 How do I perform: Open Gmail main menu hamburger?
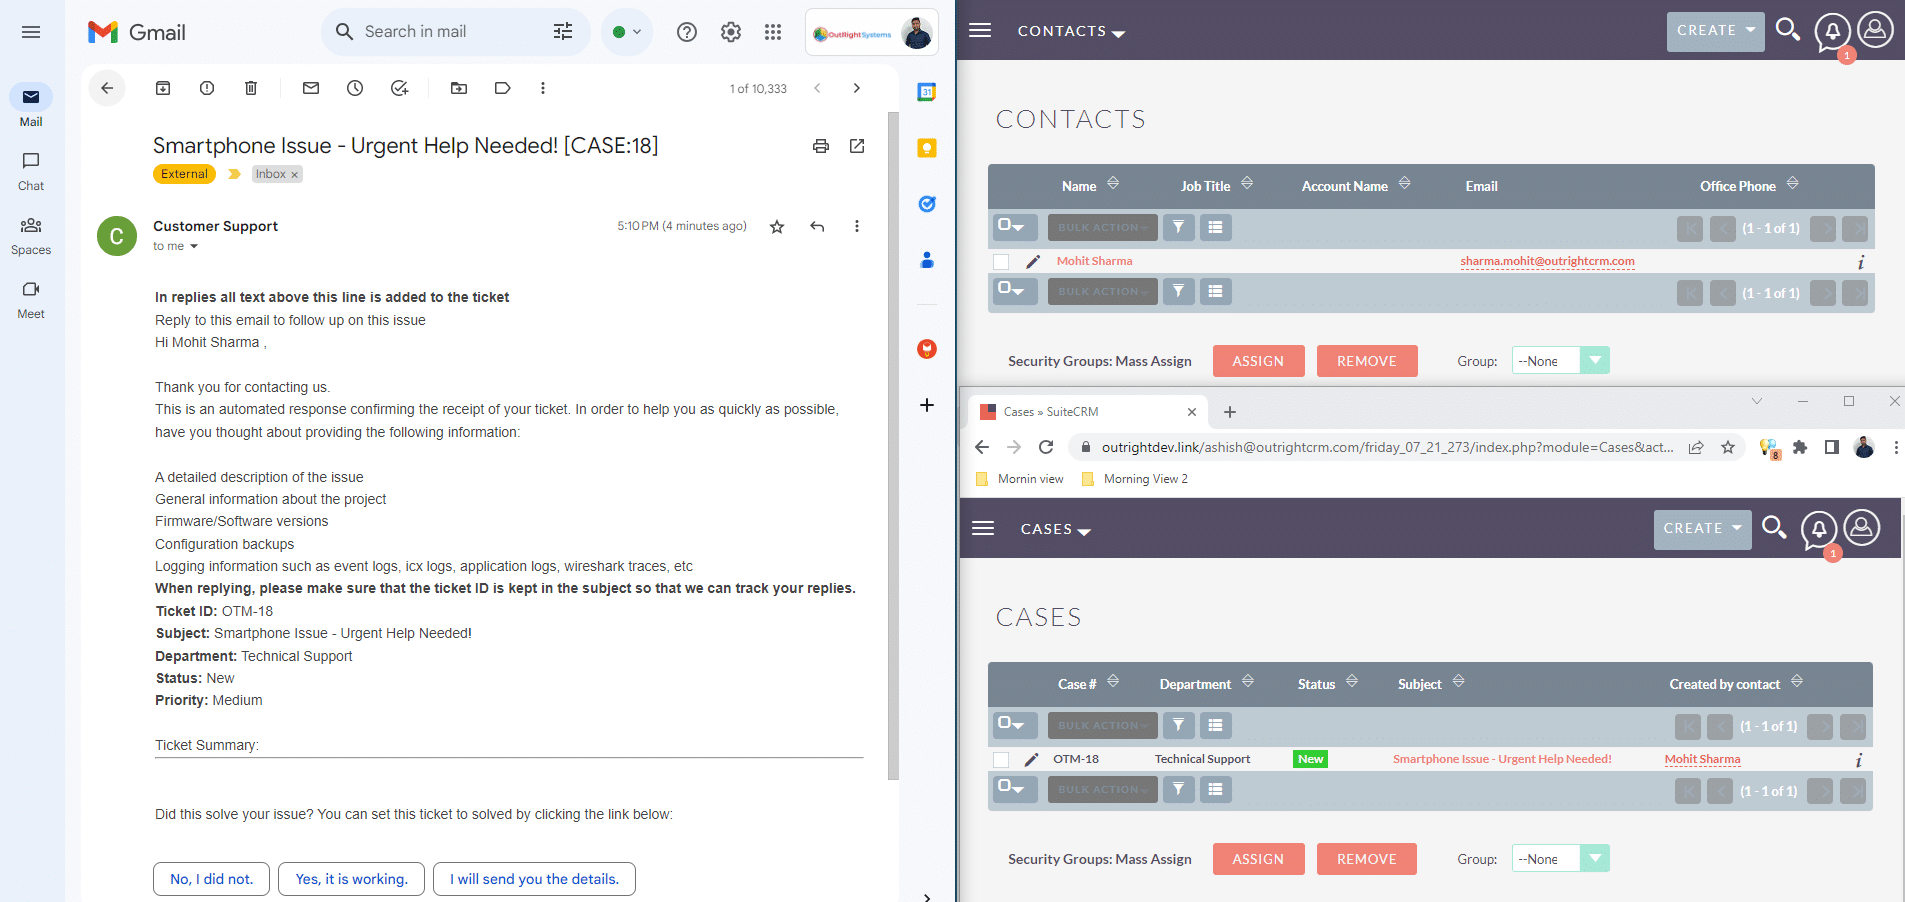(31, 32)
